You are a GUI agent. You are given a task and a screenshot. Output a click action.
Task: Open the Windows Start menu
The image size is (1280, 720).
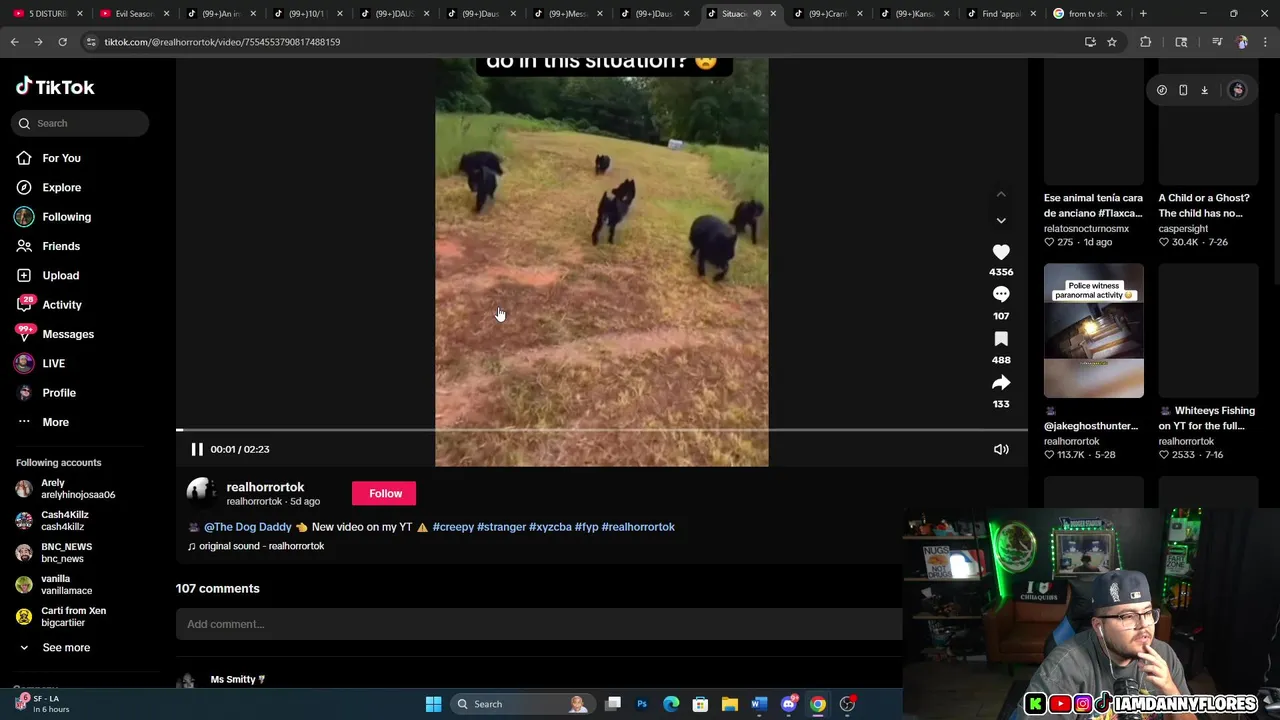tap(433, 704)
